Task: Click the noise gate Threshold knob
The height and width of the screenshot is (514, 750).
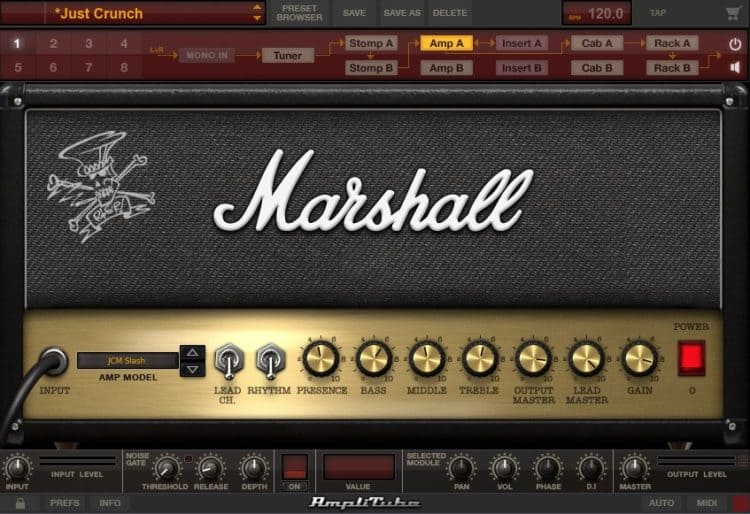Action: click(x=167, y=469)
